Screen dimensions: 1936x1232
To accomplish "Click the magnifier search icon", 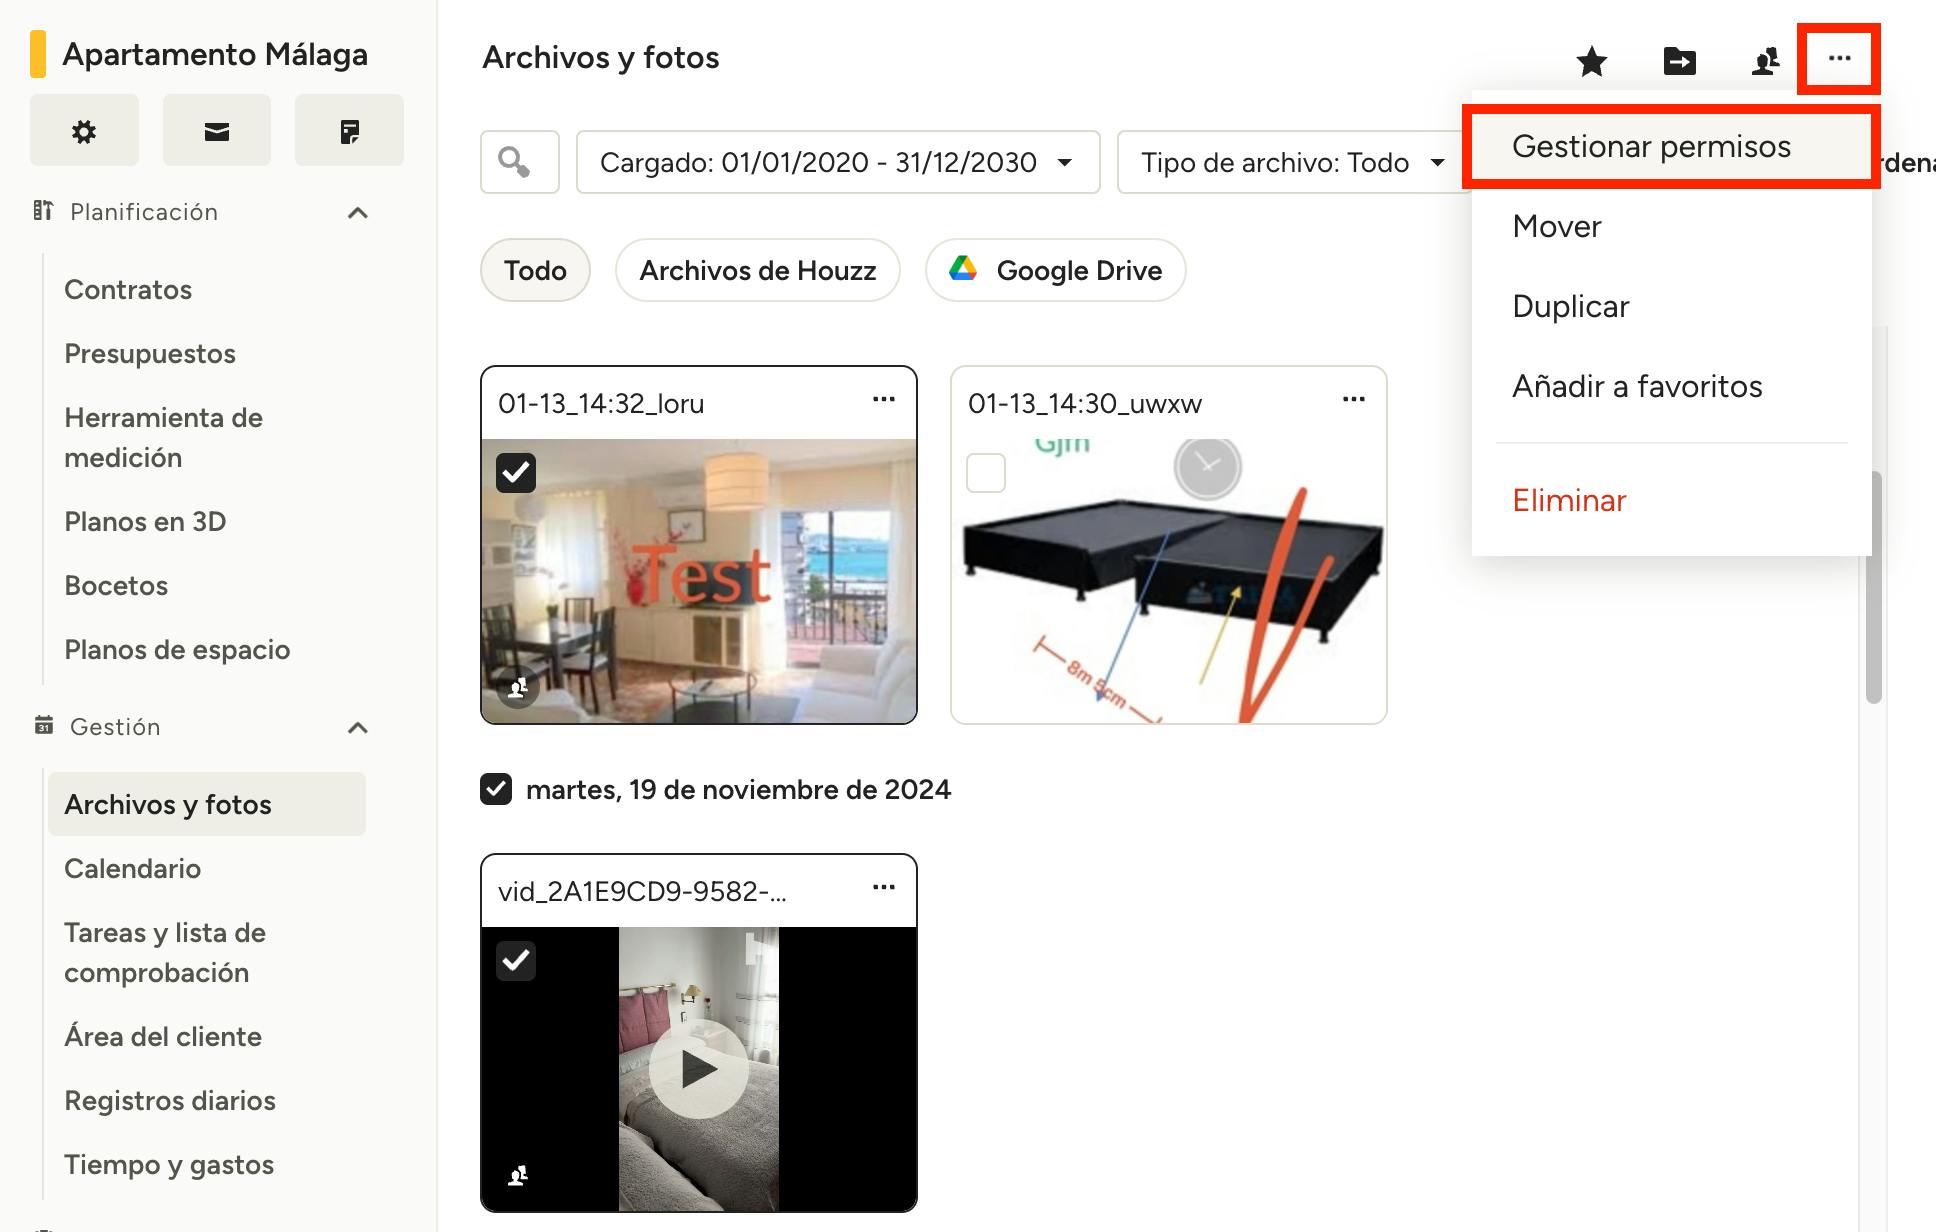I will pyautogui.click(x=515, y=162).
